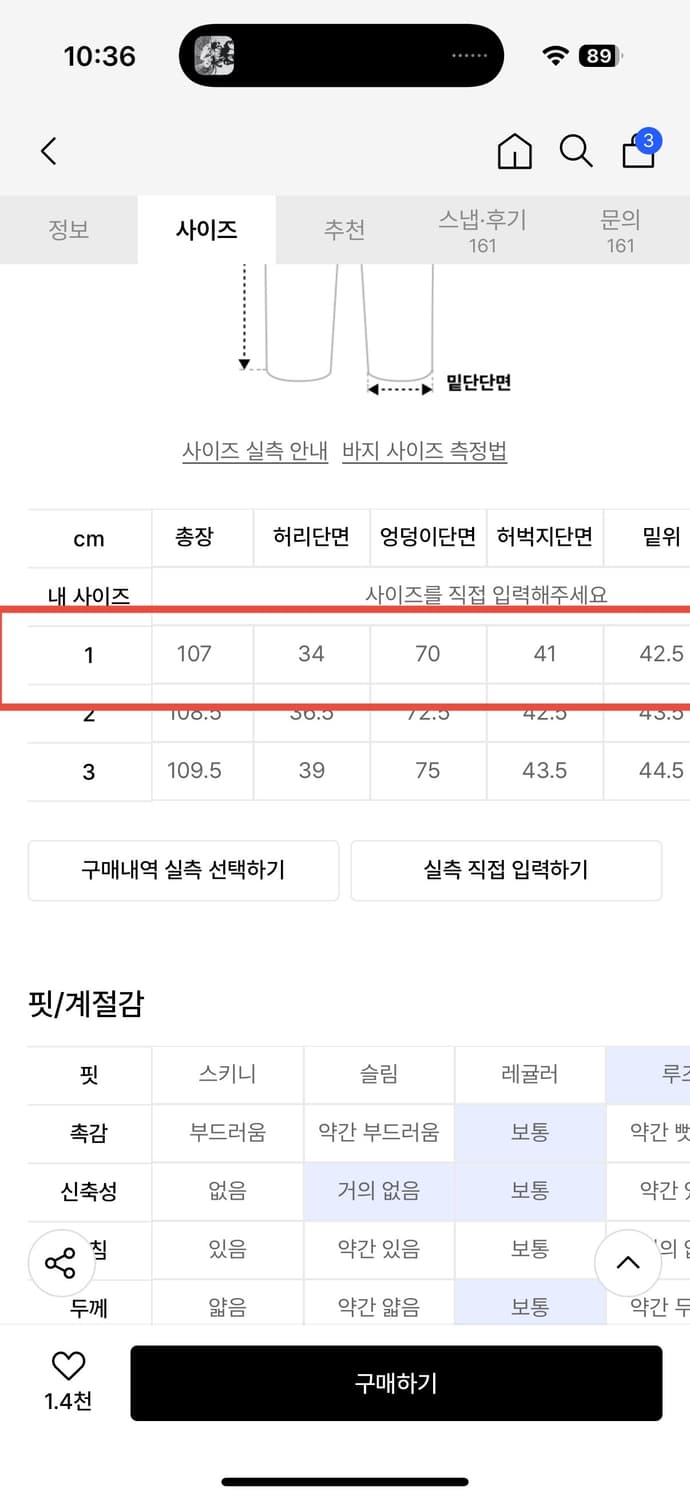Open the cart showing 3 items

637,152
